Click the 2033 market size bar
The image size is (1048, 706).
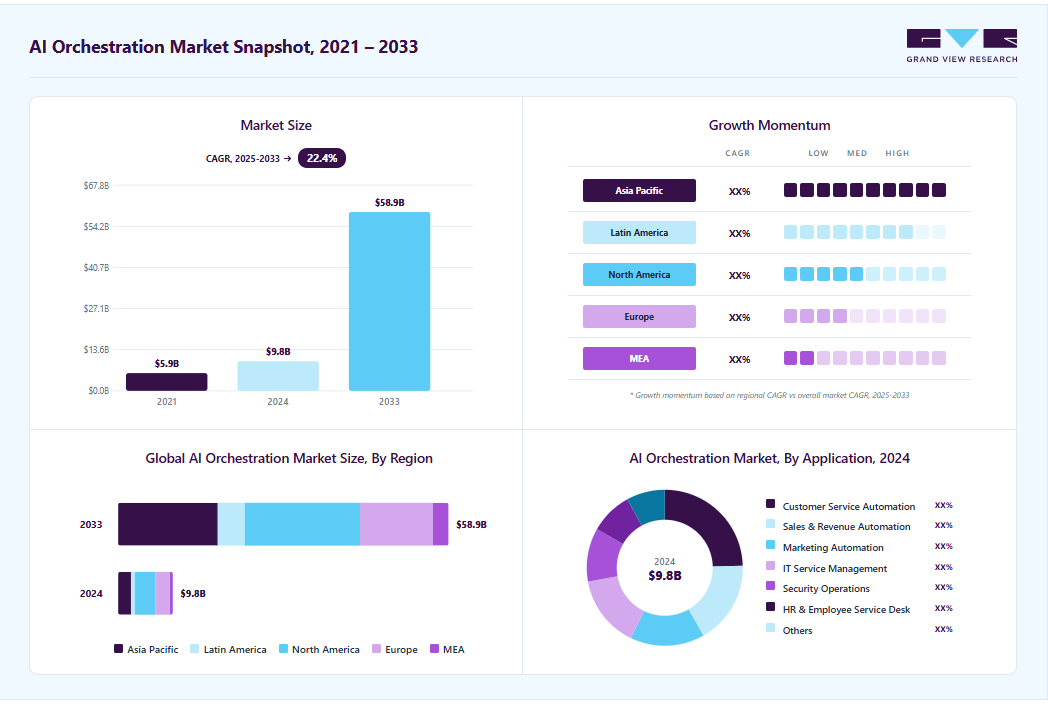(389, 302)
